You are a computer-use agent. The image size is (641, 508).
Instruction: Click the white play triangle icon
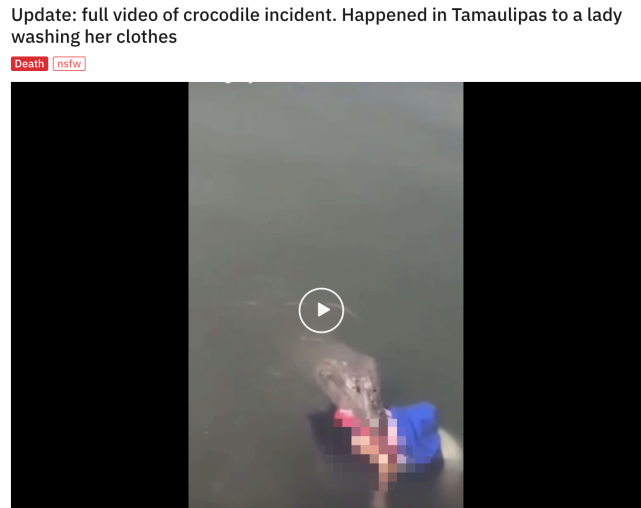point(324,310)
